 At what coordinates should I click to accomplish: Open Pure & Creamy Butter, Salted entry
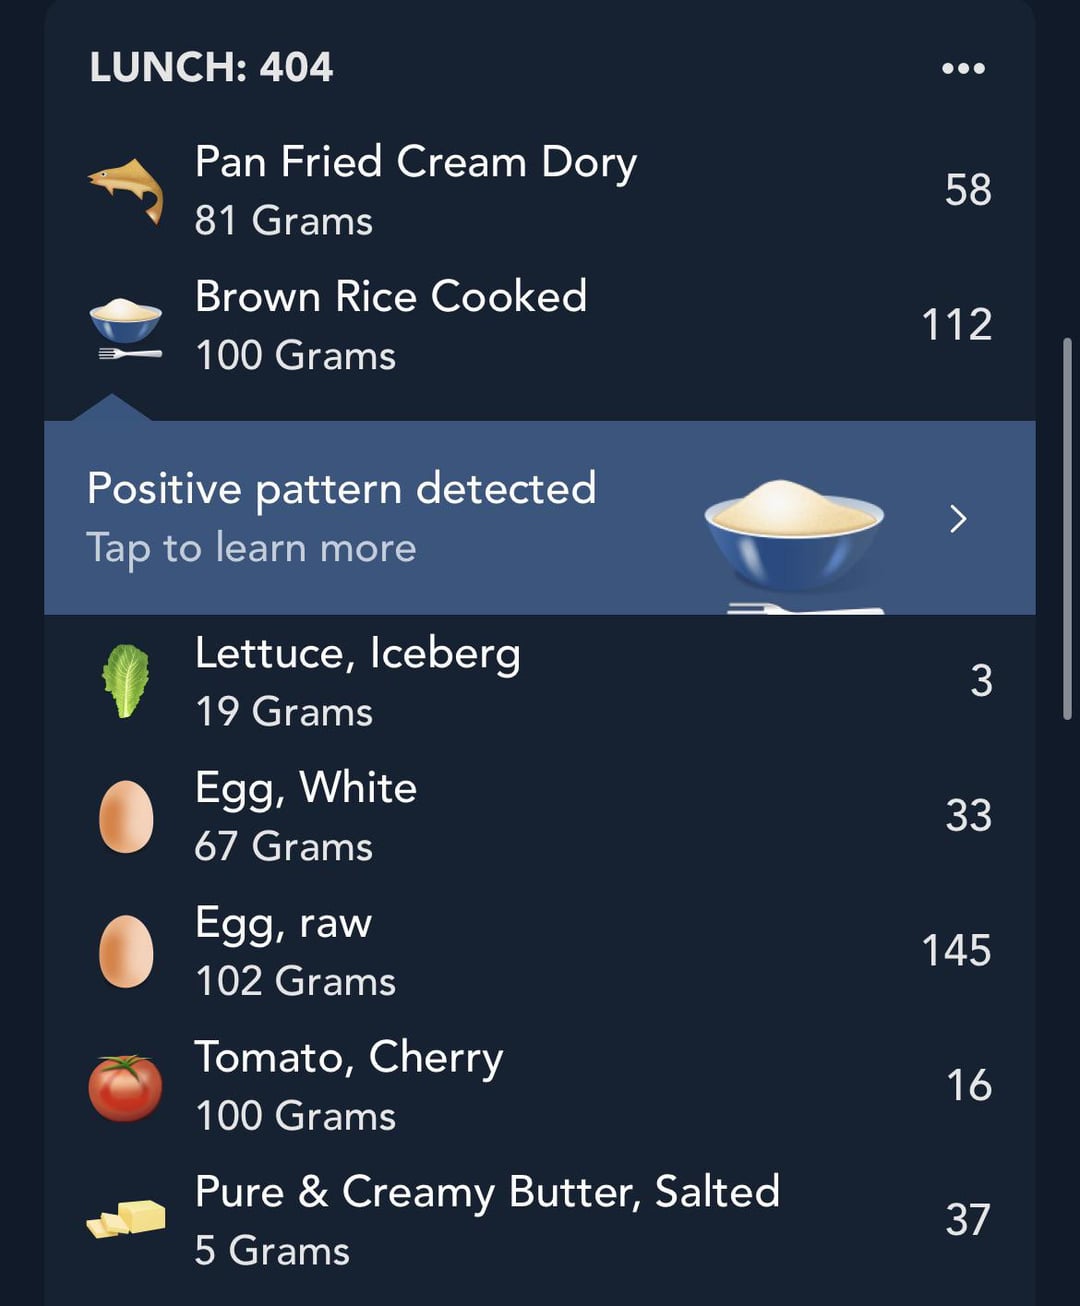[540, 1220]
